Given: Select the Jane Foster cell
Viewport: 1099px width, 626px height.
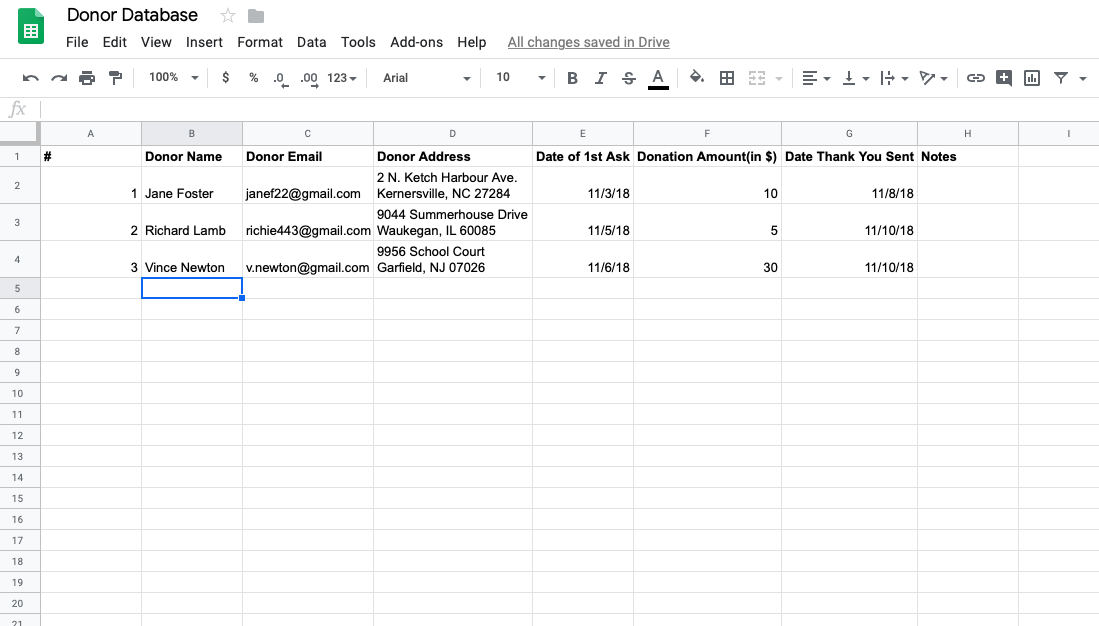Looking at the screenshot, I should tap(191, 186).
